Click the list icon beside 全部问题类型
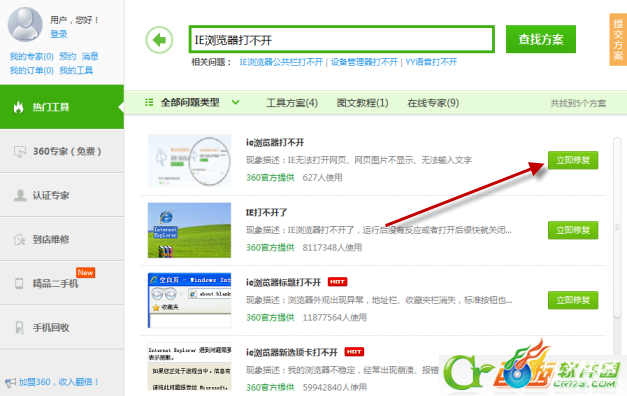The image size is (627, 396). click(x=149, y=102)
